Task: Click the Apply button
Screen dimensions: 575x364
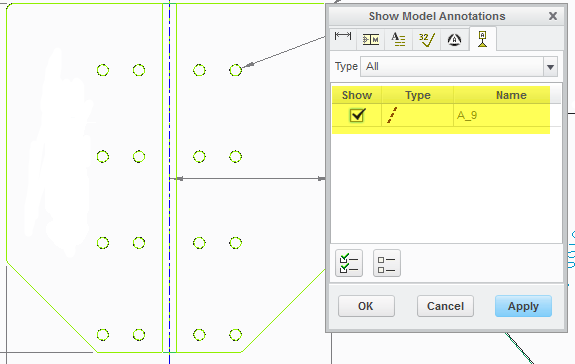Action: pyautogui.click(x=523, y=306)
